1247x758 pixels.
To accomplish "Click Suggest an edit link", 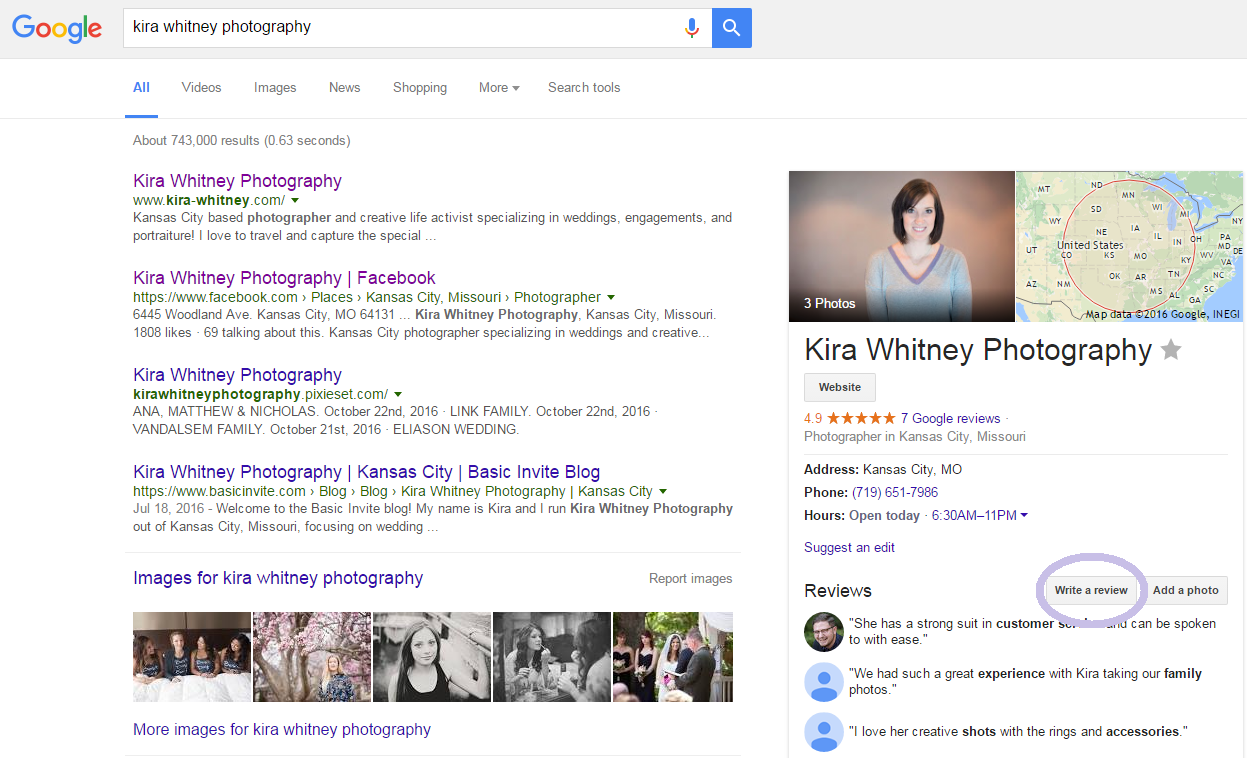I will point(849,548).
